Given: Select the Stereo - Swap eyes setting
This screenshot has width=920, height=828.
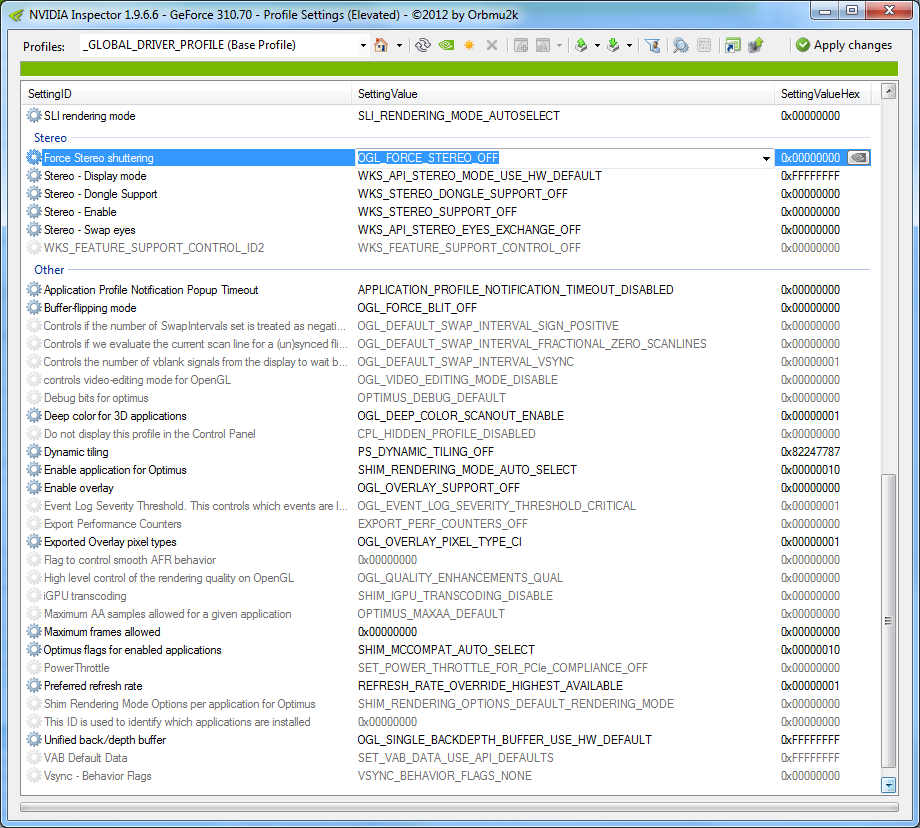Looking at the screenshot, I should (x=446, y=230).
